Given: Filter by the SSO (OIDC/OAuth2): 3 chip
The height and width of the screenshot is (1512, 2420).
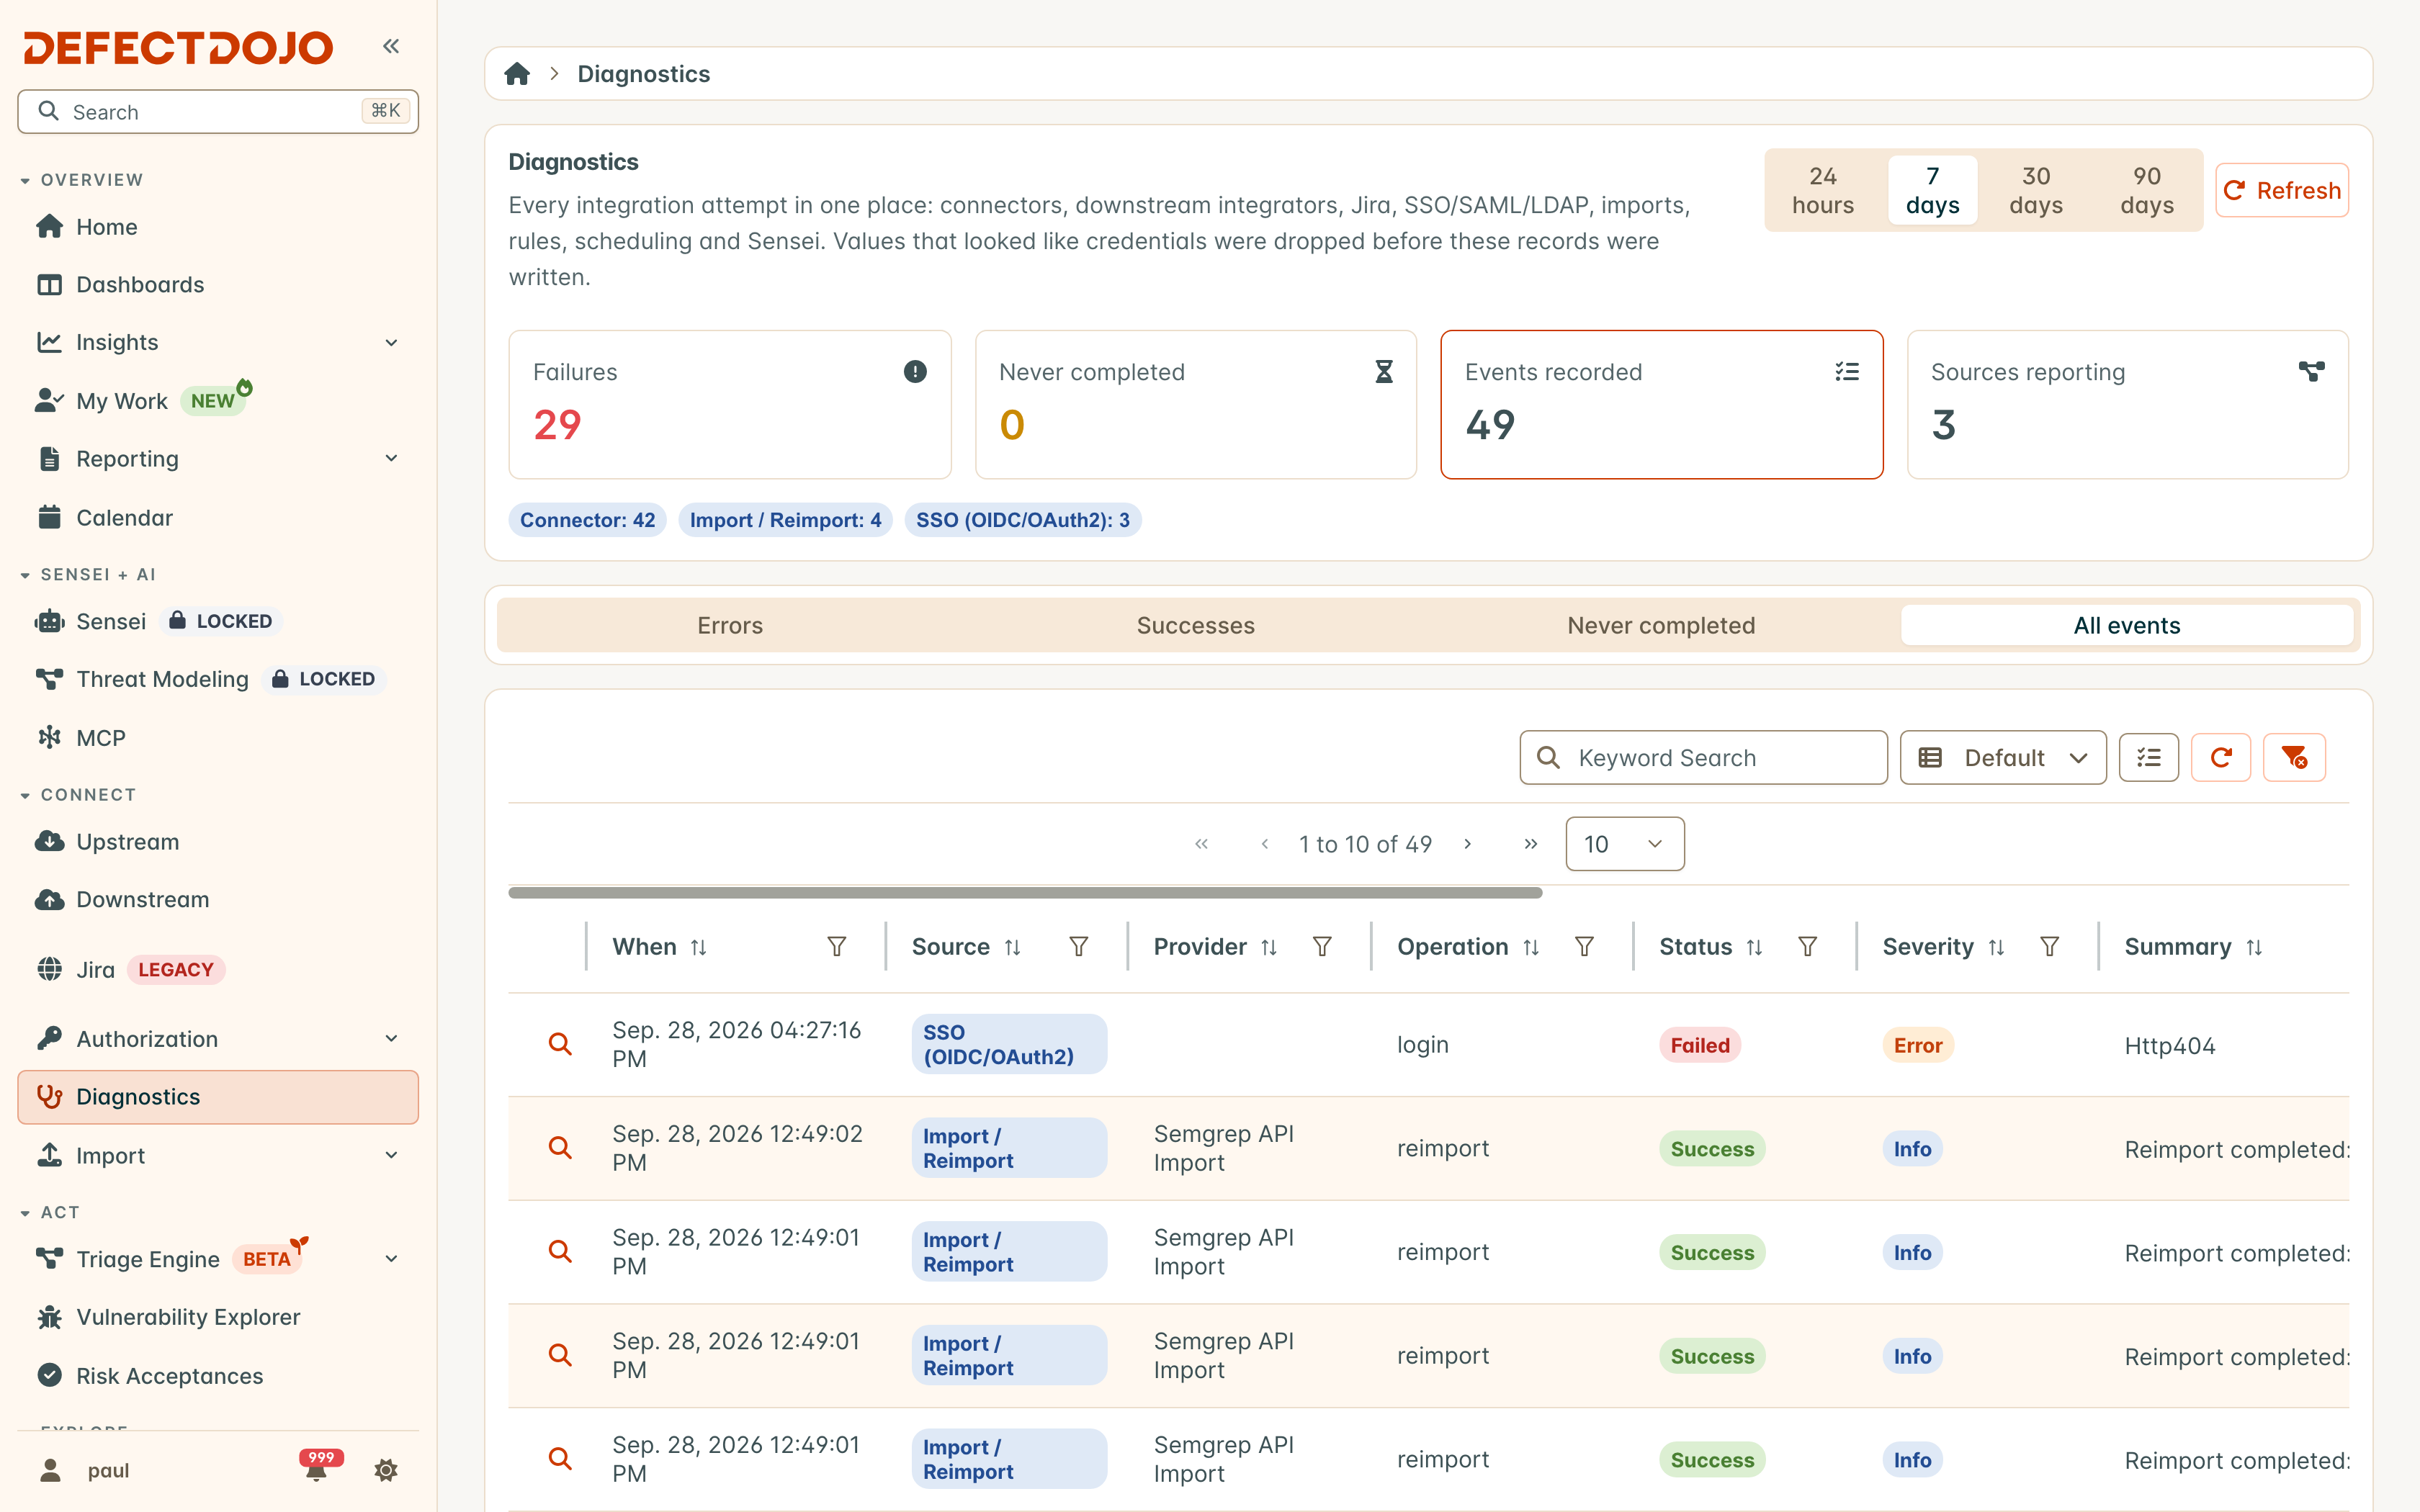Looking at the screenshot, I should (x=1023, y=520).
